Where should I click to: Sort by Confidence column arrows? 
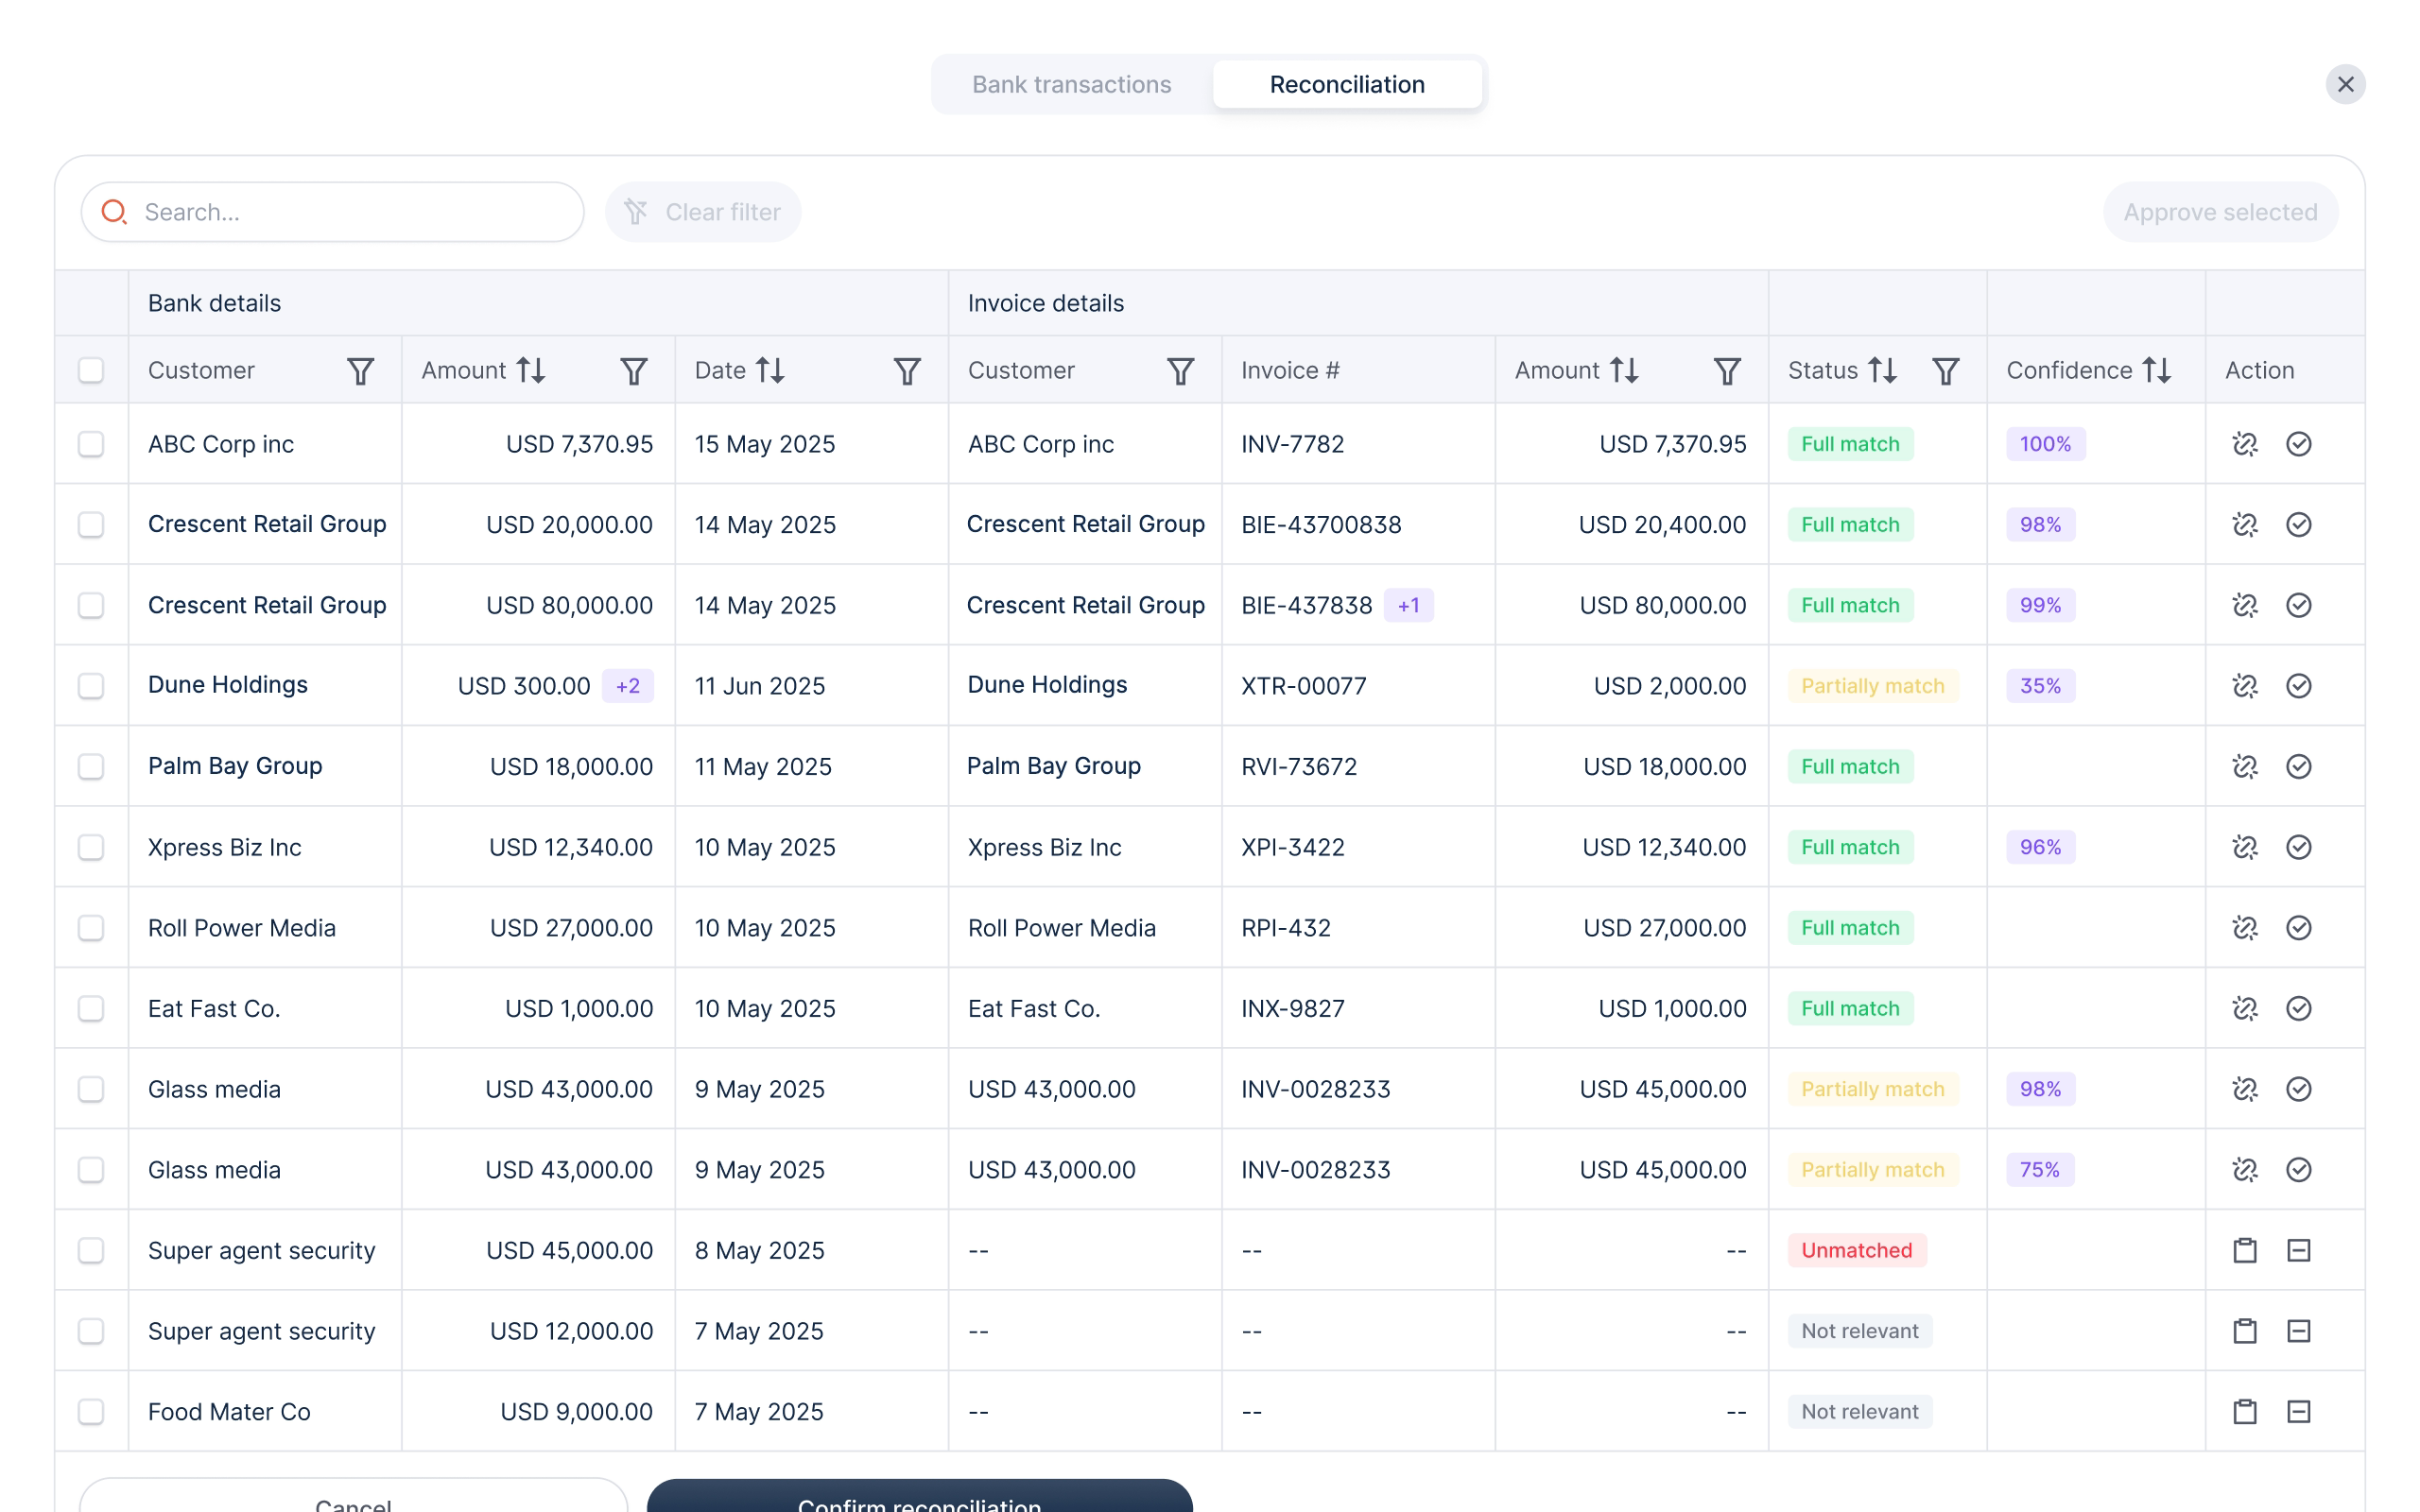tap(2157, 371)
